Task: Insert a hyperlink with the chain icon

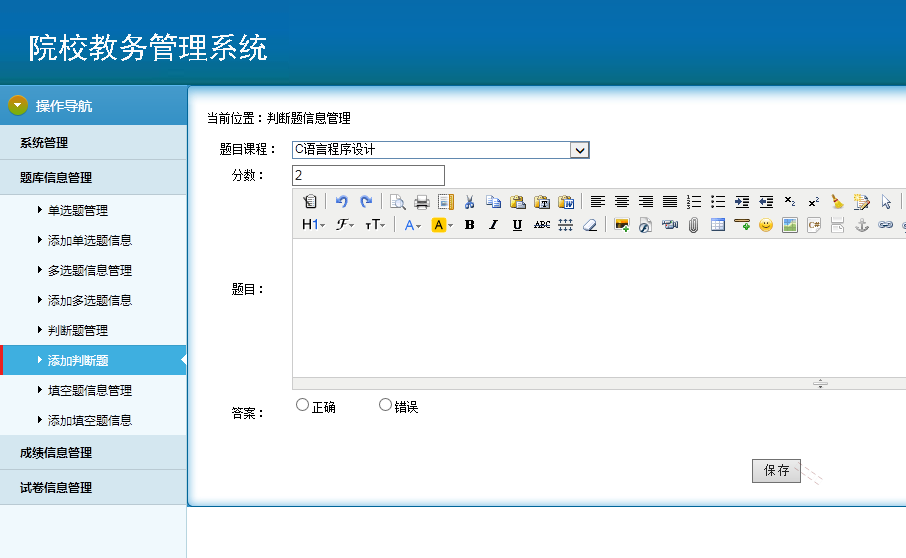Action: click(885, 225)
